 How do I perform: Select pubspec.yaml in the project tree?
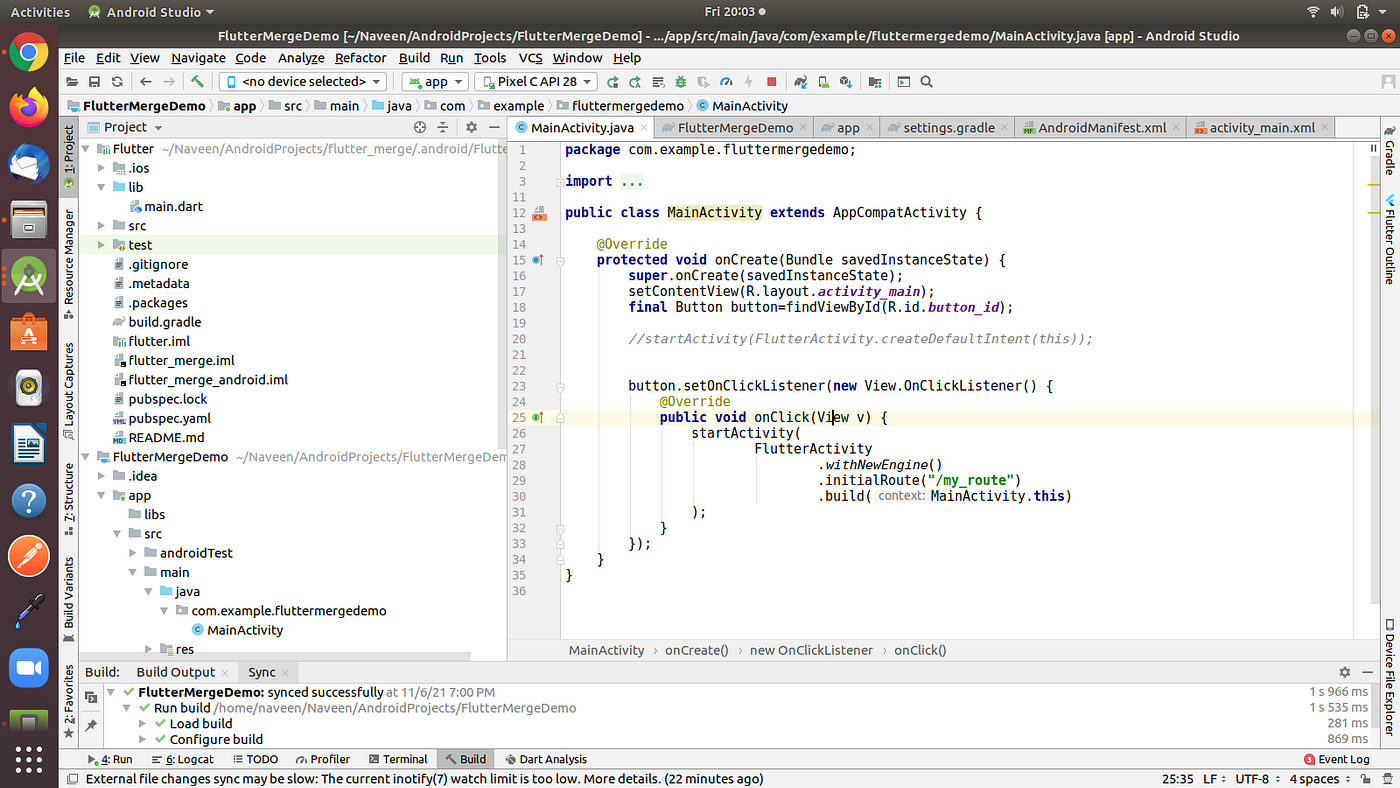tap(169, 418)
